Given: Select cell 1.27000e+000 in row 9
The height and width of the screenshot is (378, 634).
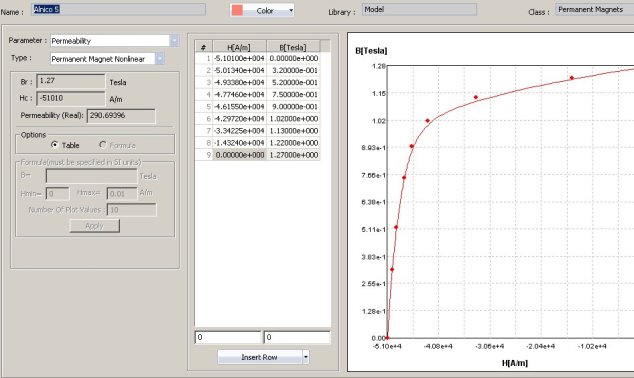Looking at the screenshot, I should coord(293,155).
